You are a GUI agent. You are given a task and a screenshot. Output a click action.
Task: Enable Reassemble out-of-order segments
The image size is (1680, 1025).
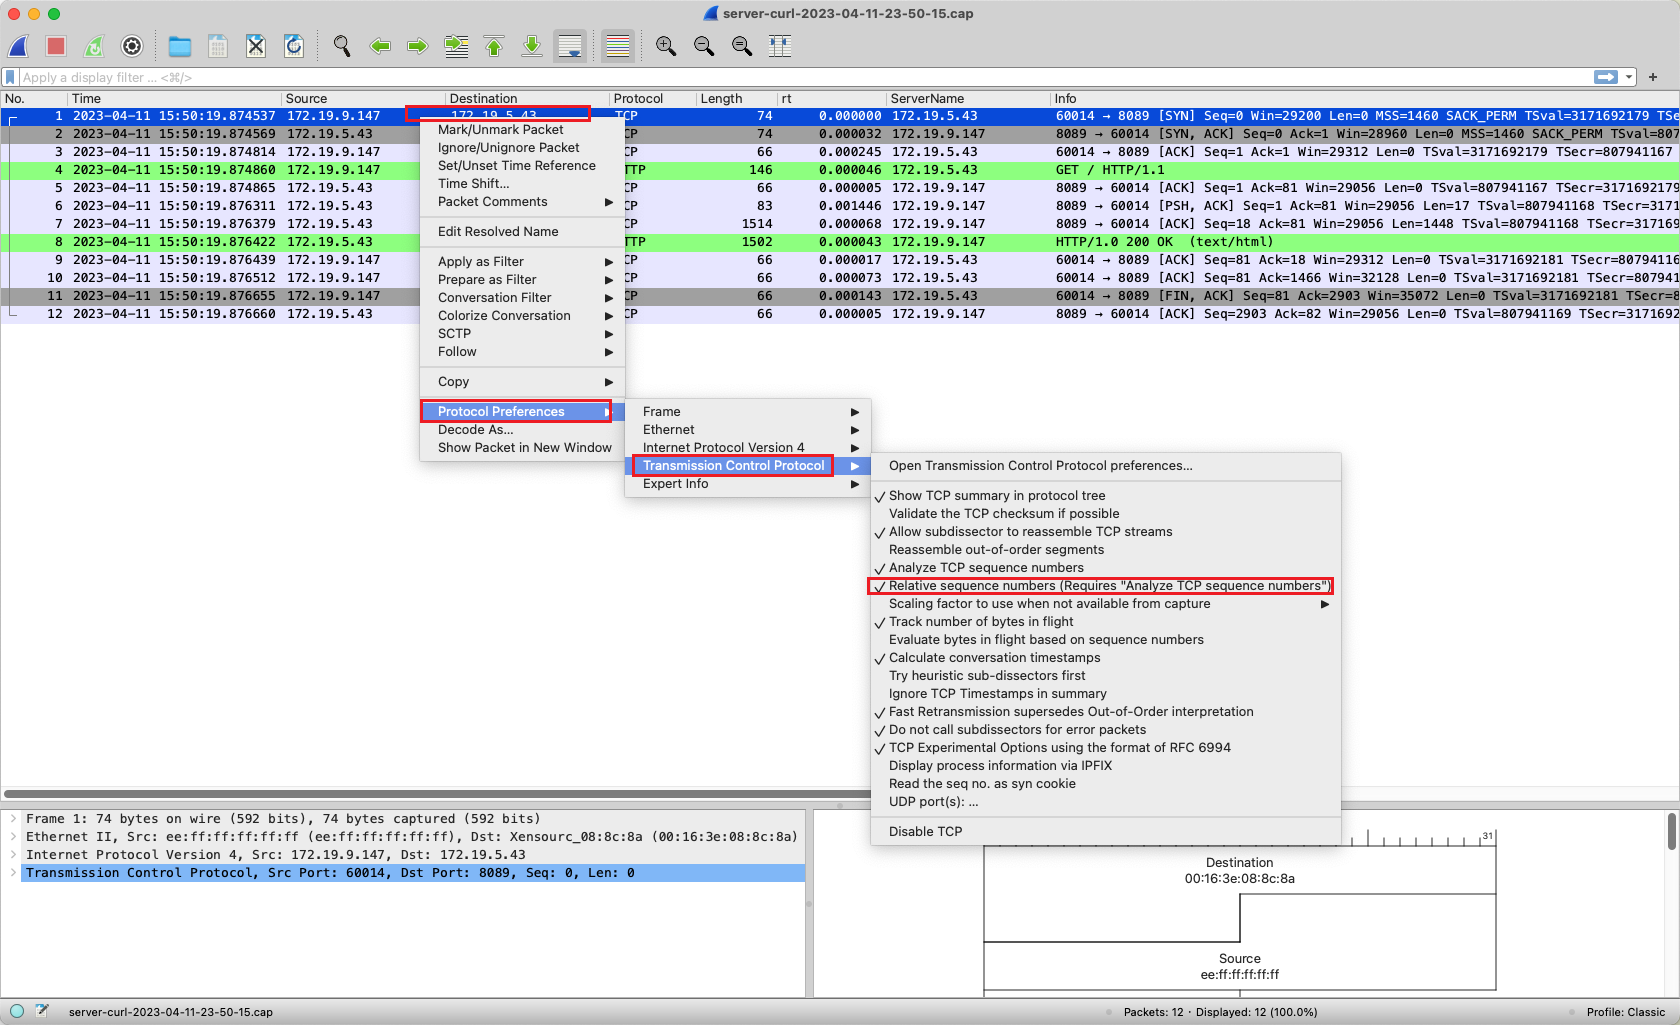(996, 550)
